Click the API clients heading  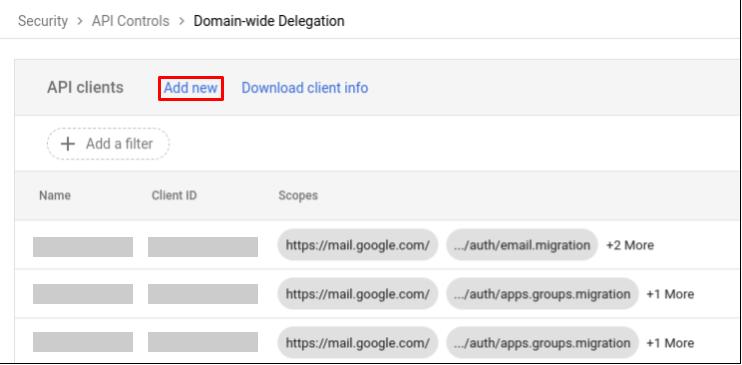[85, 88]
